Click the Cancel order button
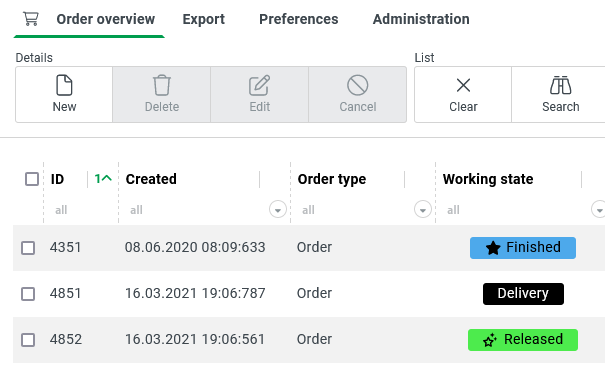 point(358,95)
